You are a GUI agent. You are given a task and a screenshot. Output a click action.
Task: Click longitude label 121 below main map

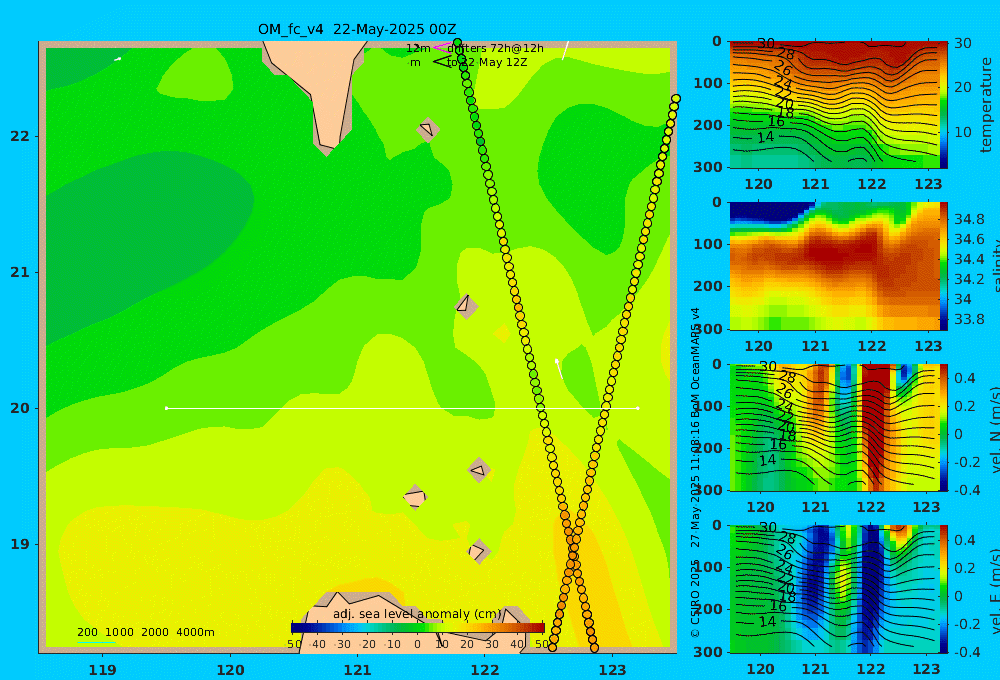pos(357,670)
